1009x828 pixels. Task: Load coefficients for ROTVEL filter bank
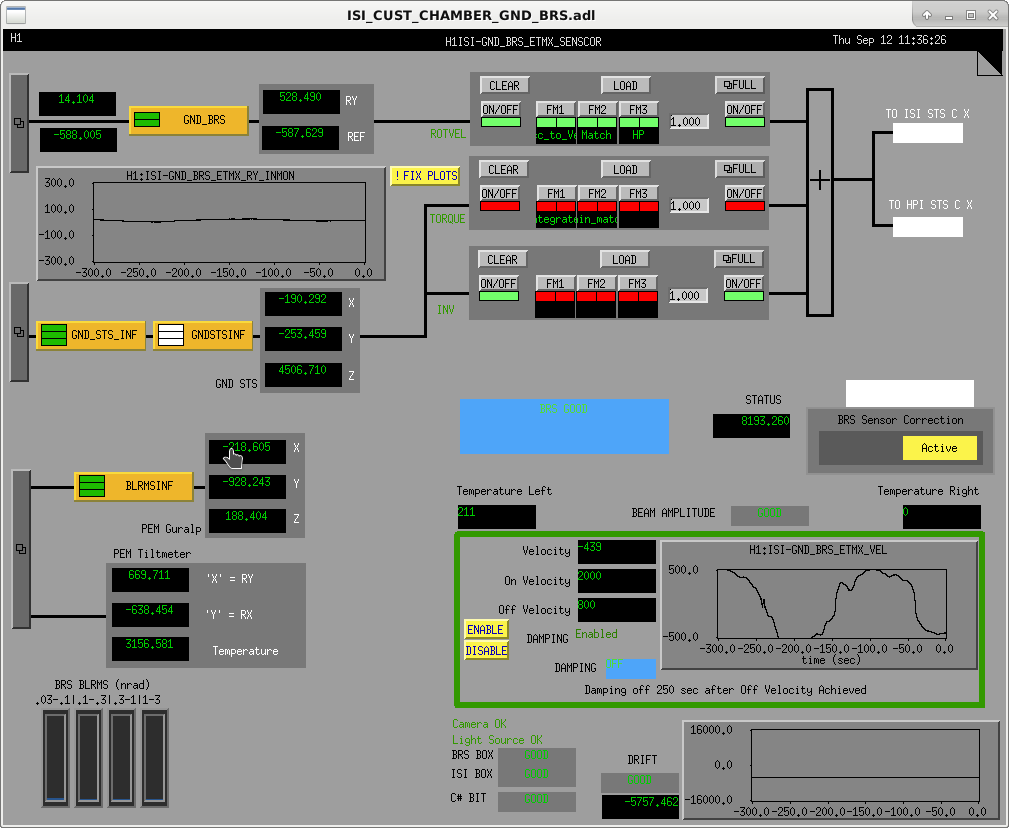[x=625, y=86]
